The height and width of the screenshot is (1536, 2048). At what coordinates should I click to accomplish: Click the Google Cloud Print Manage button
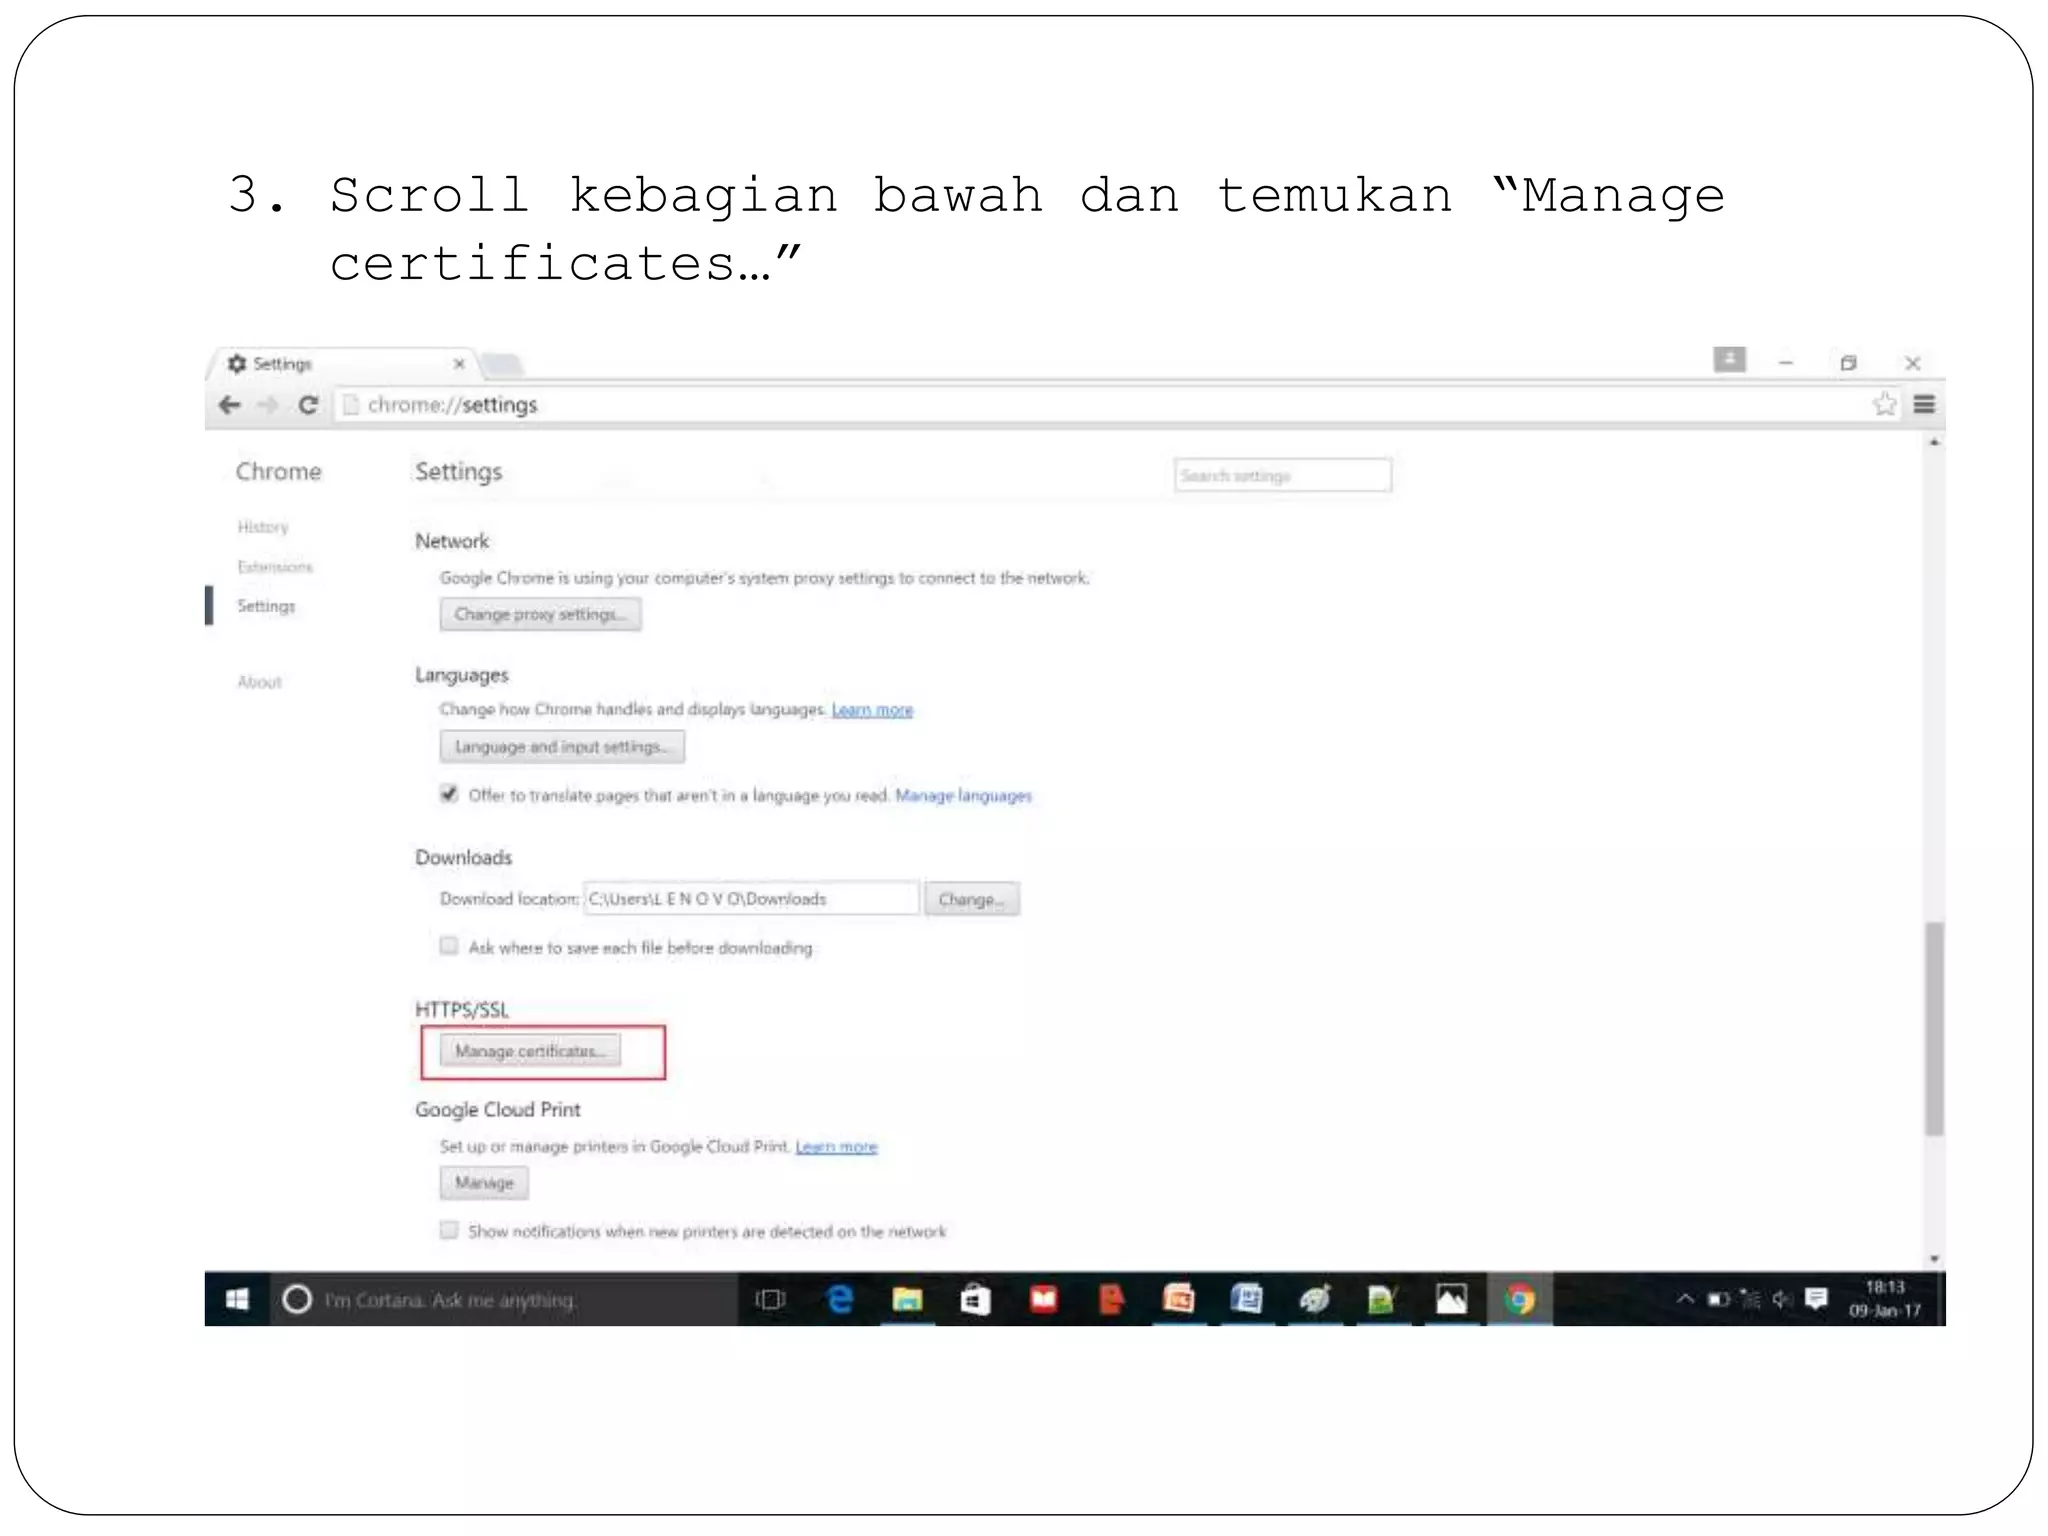[x=484, y=1183]
